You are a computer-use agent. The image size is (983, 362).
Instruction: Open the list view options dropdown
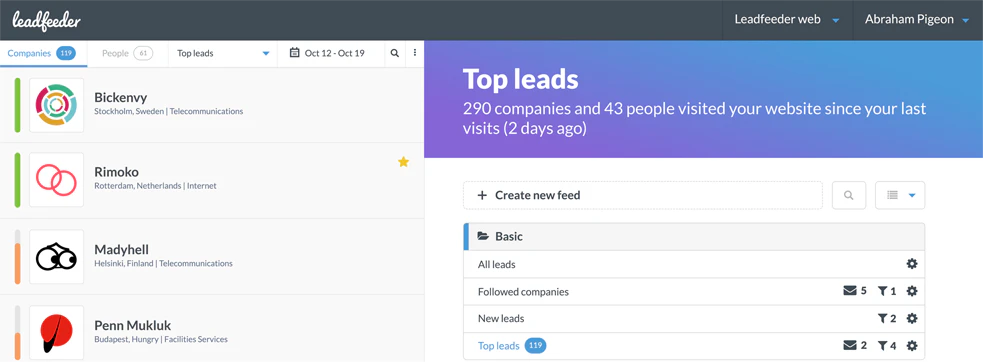tap(900, 195)
